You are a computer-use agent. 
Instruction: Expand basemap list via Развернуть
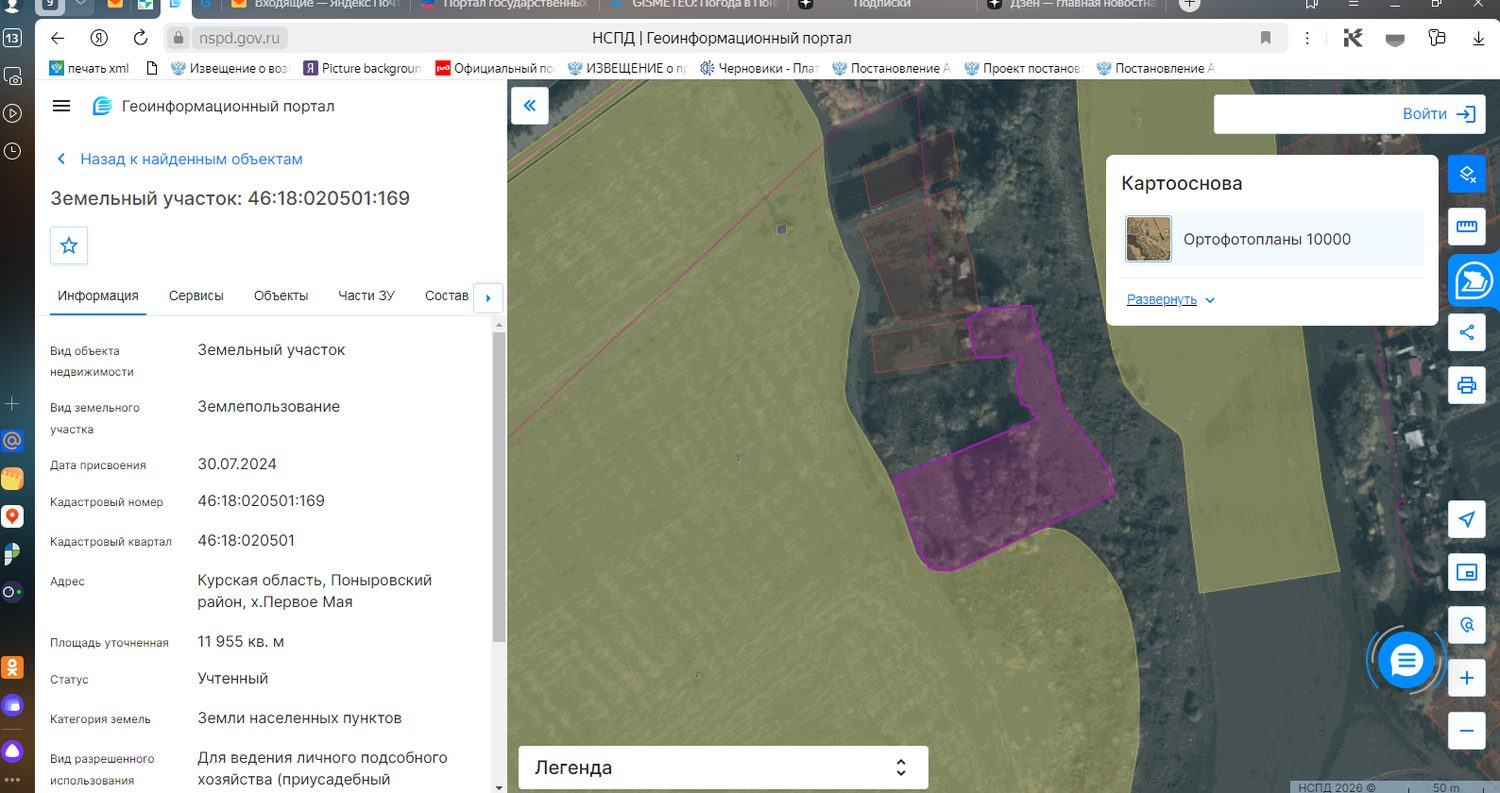(x=1171, y=299)
